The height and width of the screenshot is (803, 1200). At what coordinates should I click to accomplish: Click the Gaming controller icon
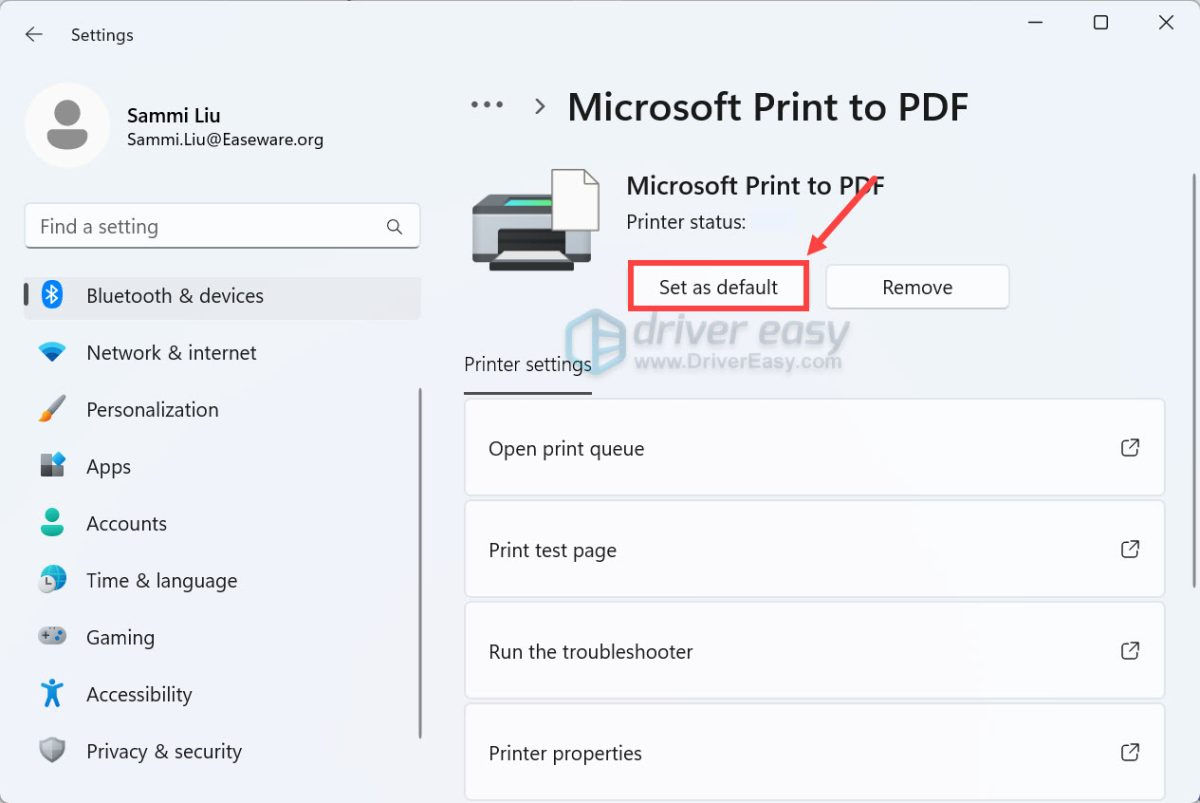tap(52, 637)
